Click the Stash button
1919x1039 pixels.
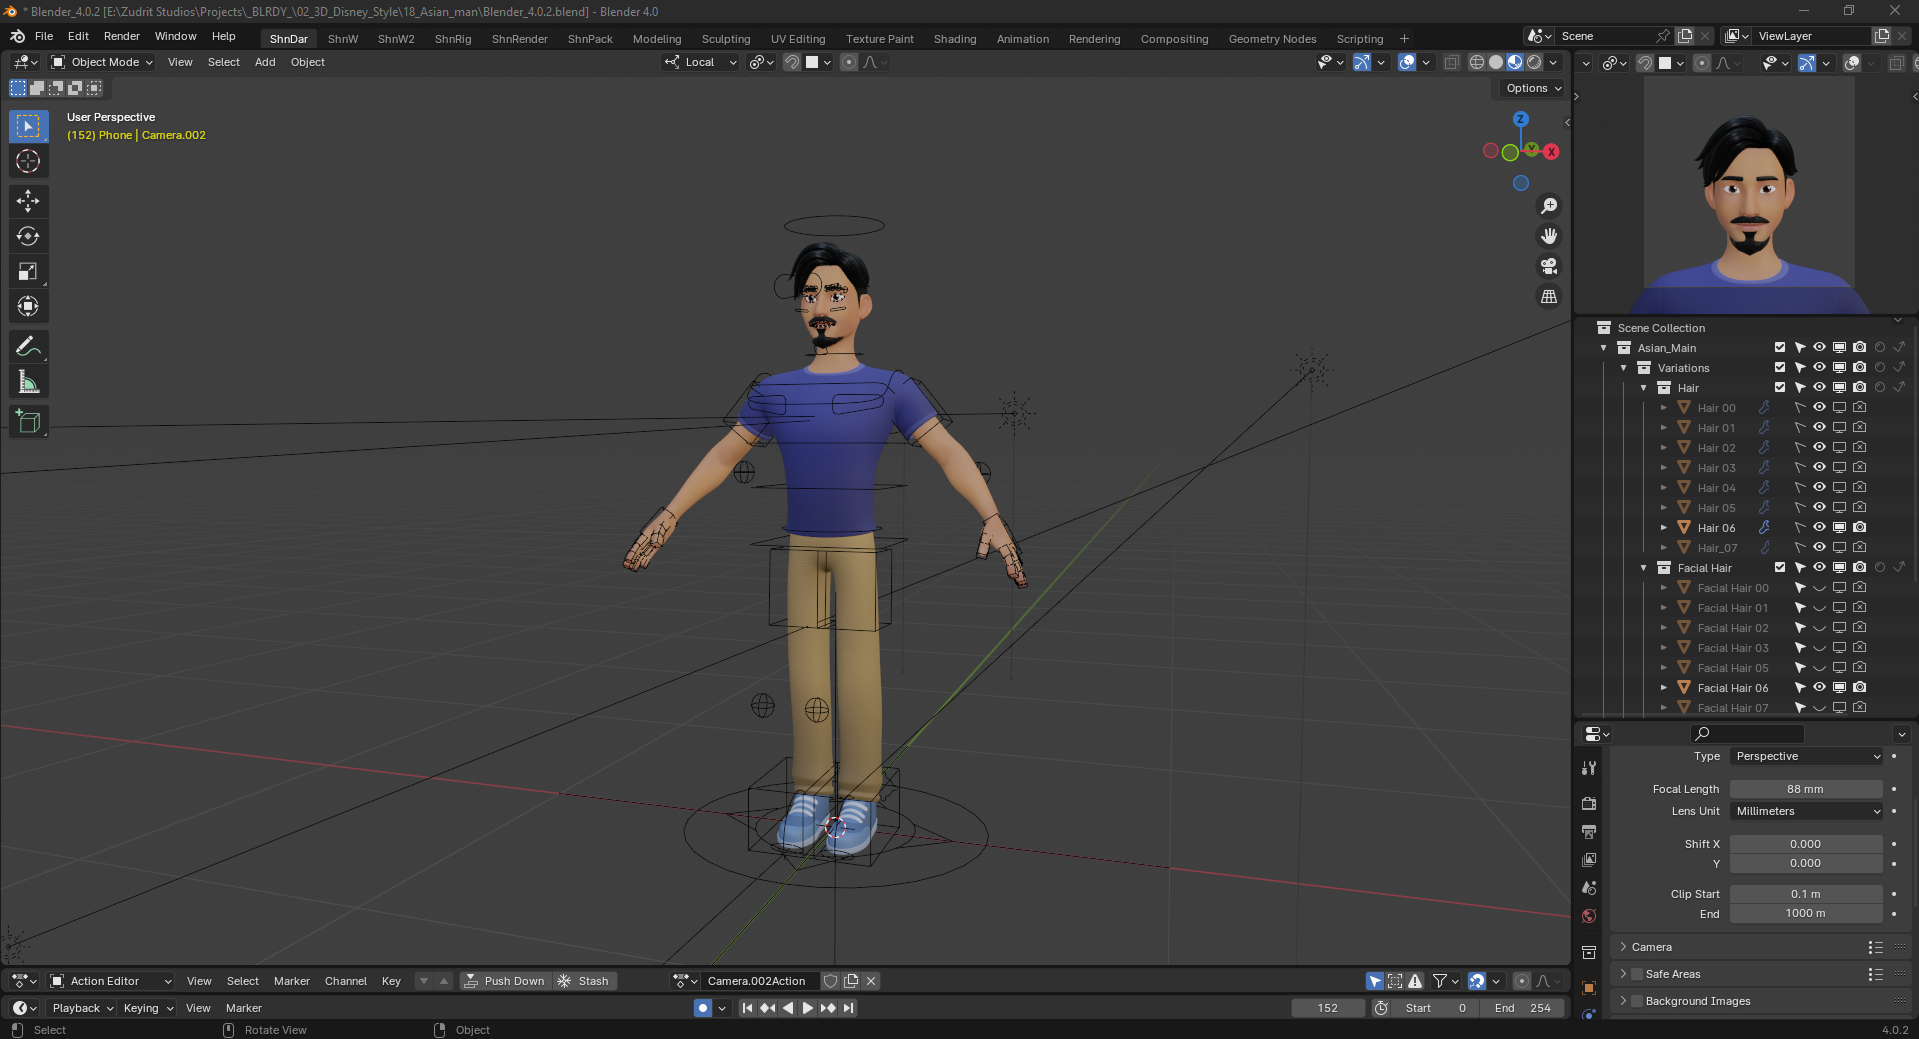(x=584, y=981)
